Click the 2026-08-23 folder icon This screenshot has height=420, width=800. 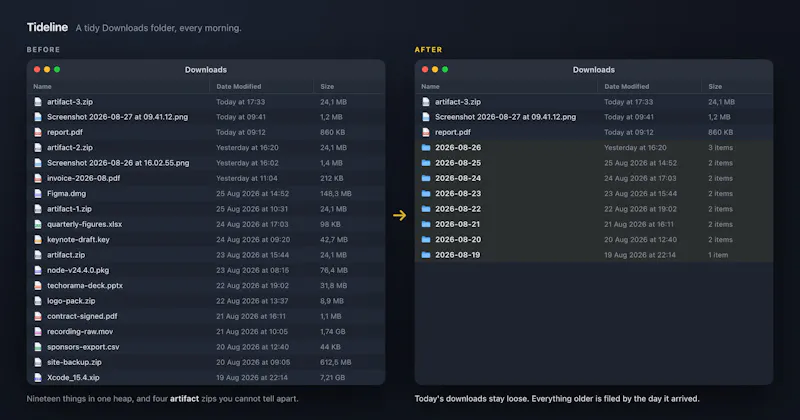[426, 193]
